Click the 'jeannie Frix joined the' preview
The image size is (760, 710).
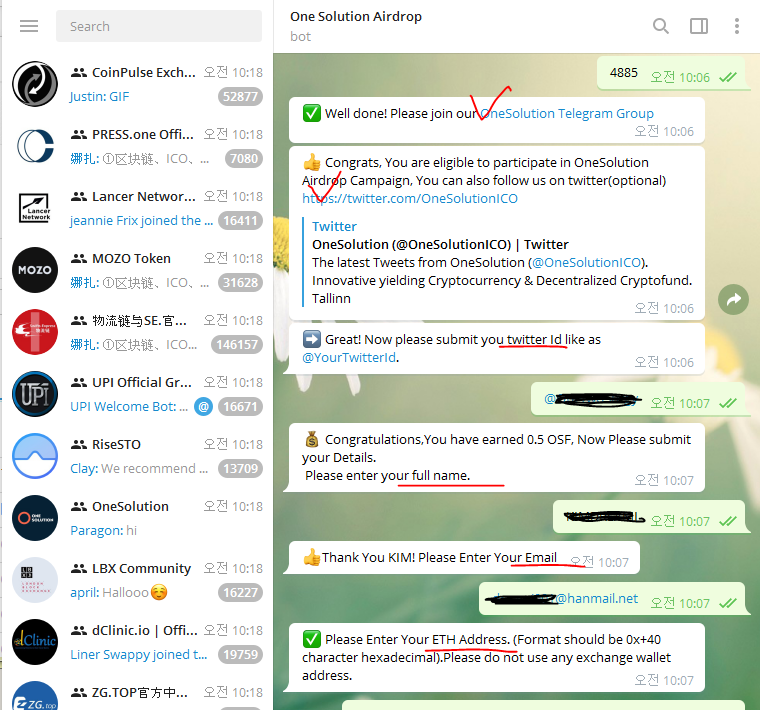pyautogui.click(x=142, y=221)
